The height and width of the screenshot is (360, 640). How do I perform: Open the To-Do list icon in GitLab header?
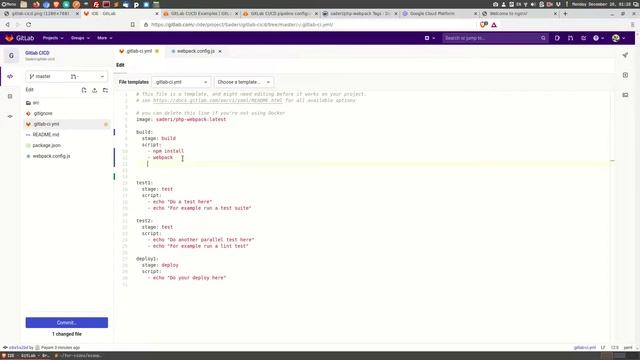coord(584,38)
